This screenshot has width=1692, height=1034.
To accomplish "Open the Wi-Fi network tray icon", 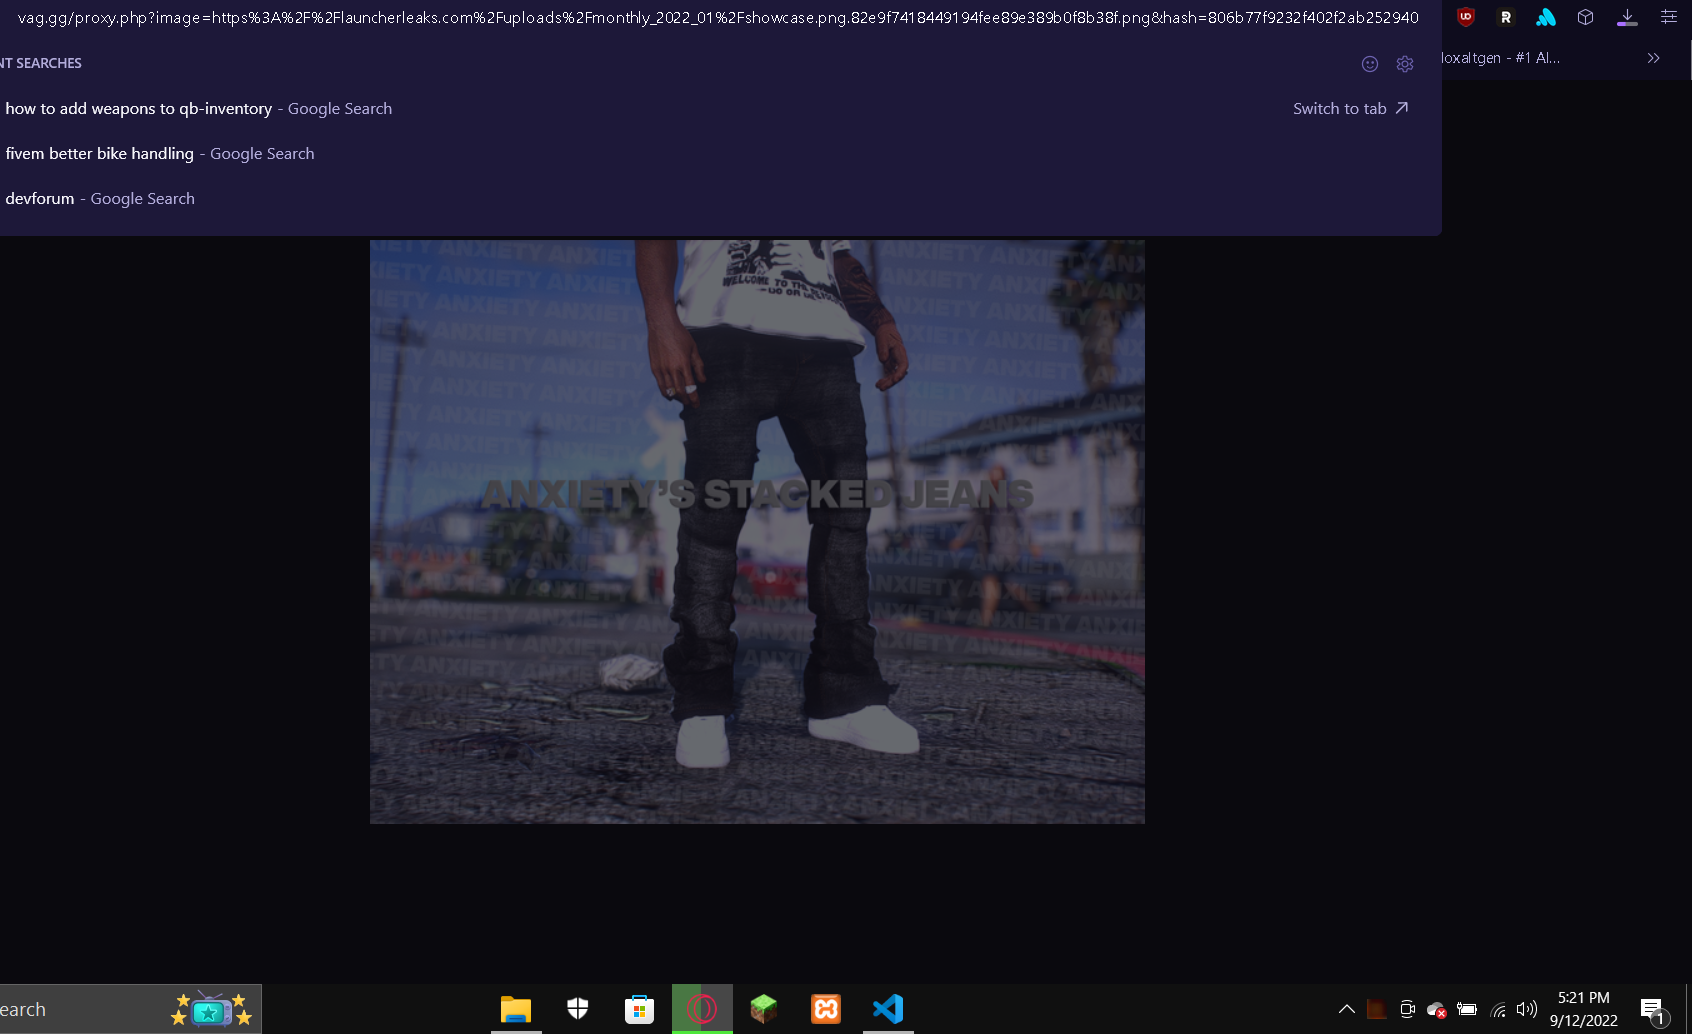I will click(x=1498, y=1009).
